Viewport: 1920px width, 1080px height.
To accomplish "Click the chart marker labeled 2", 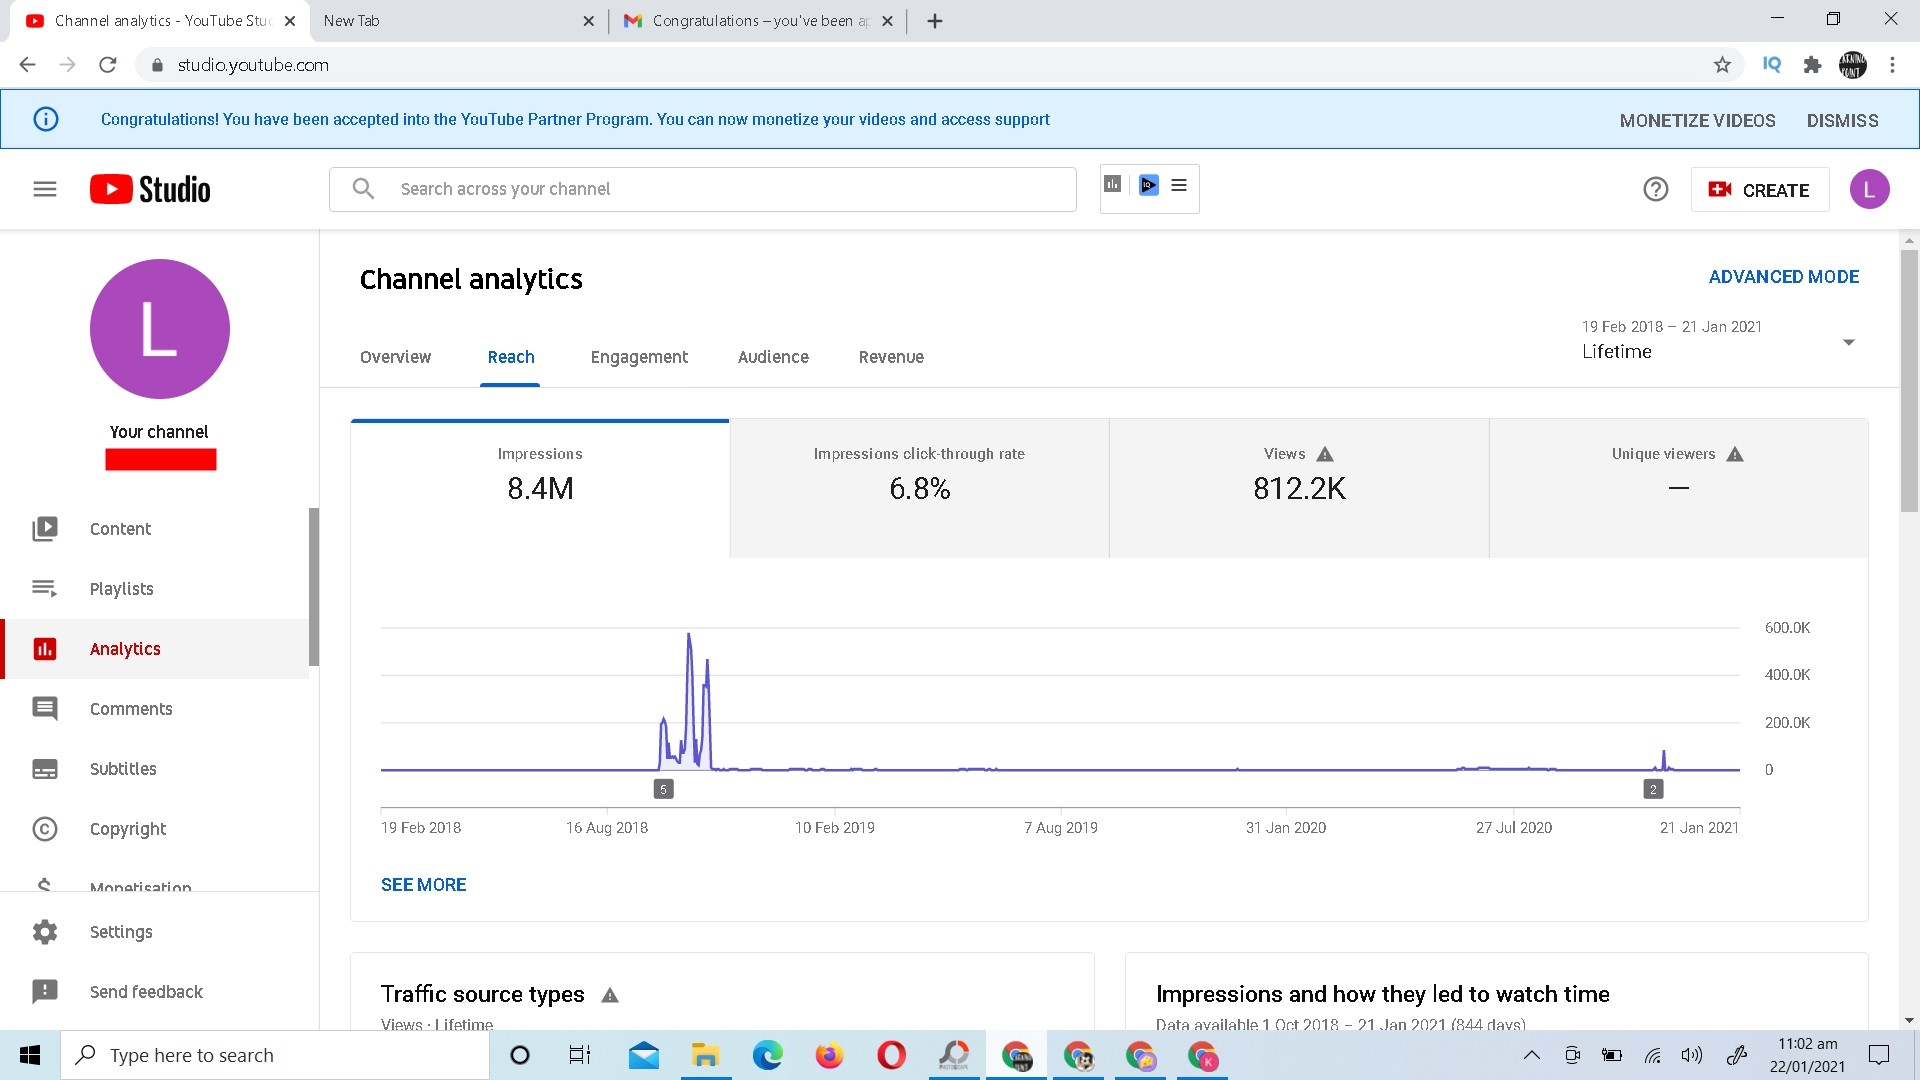I will coord(1653,789).
